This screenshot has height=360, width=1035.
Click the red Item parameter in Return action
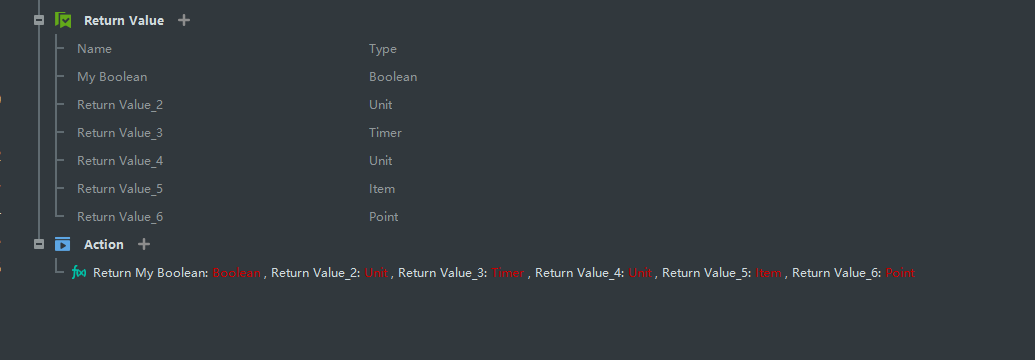[768, 273]
